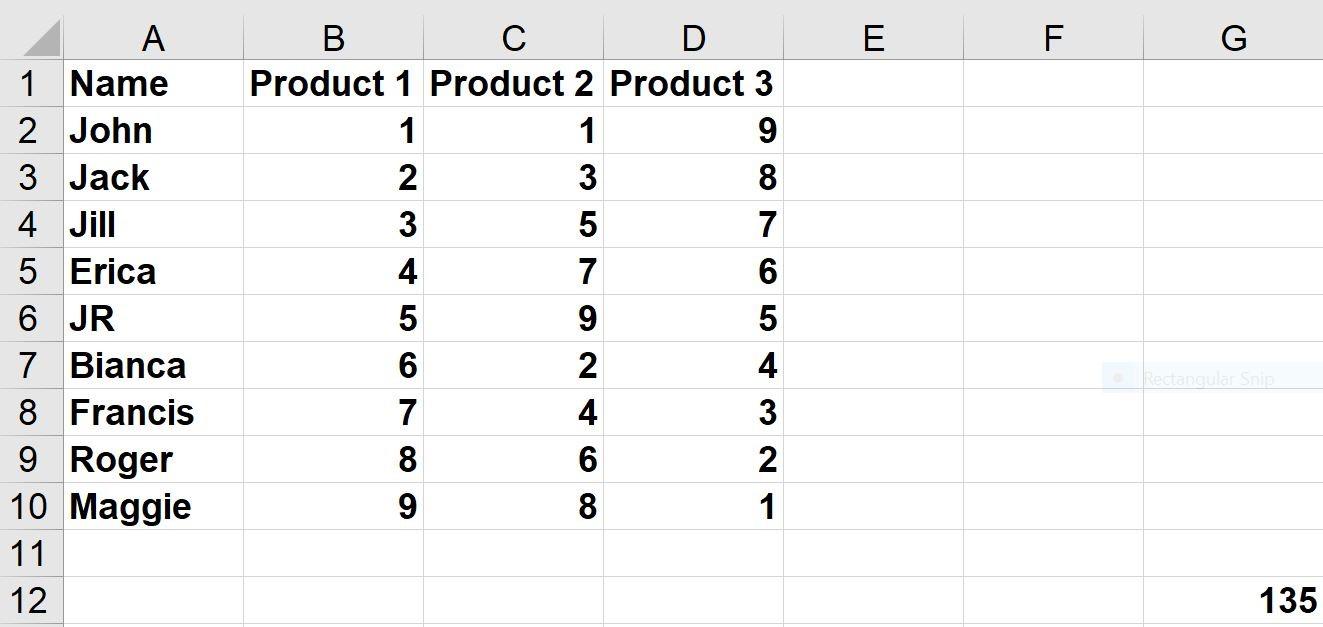The image size is (1323, 627).
Task: Select the "Product 2" header cell
Action: pos(513,84)
